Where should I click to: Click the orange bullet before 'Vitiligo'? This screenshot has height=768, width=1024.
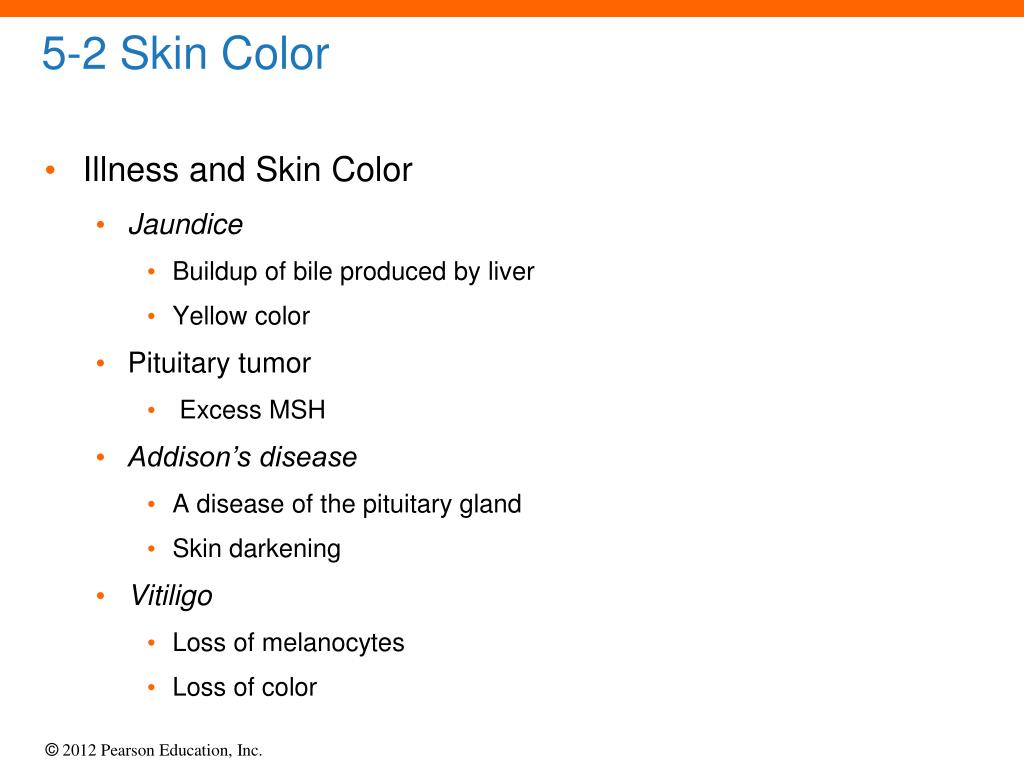pos(101,596)
